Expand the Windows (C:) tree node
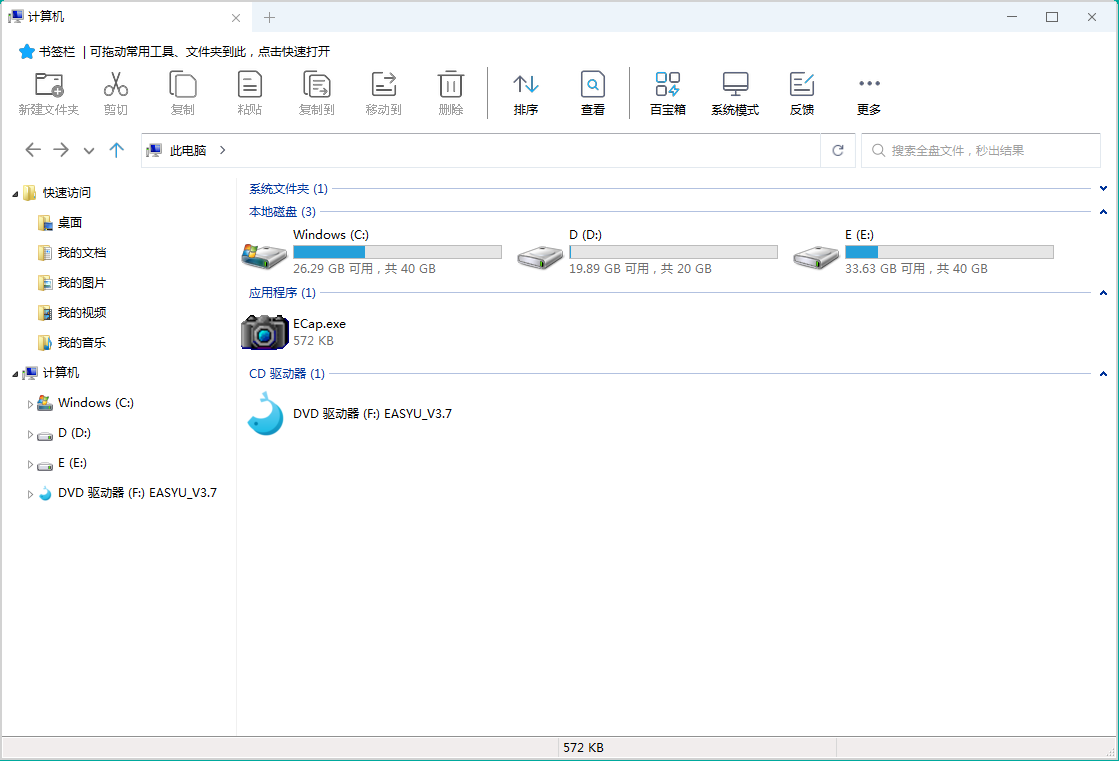The image size is (1119, 761). (x=30, y=404)
